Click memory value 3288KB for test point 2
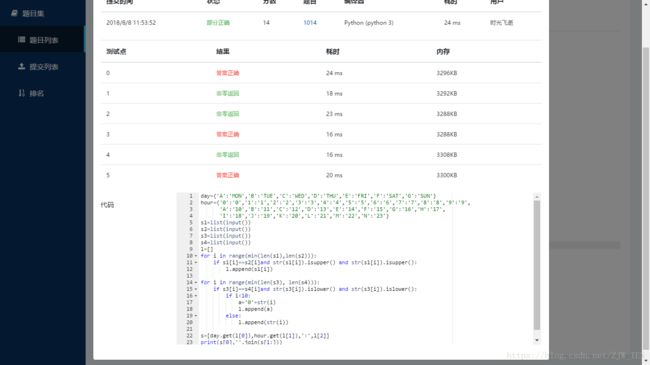 tap(446, 114)
